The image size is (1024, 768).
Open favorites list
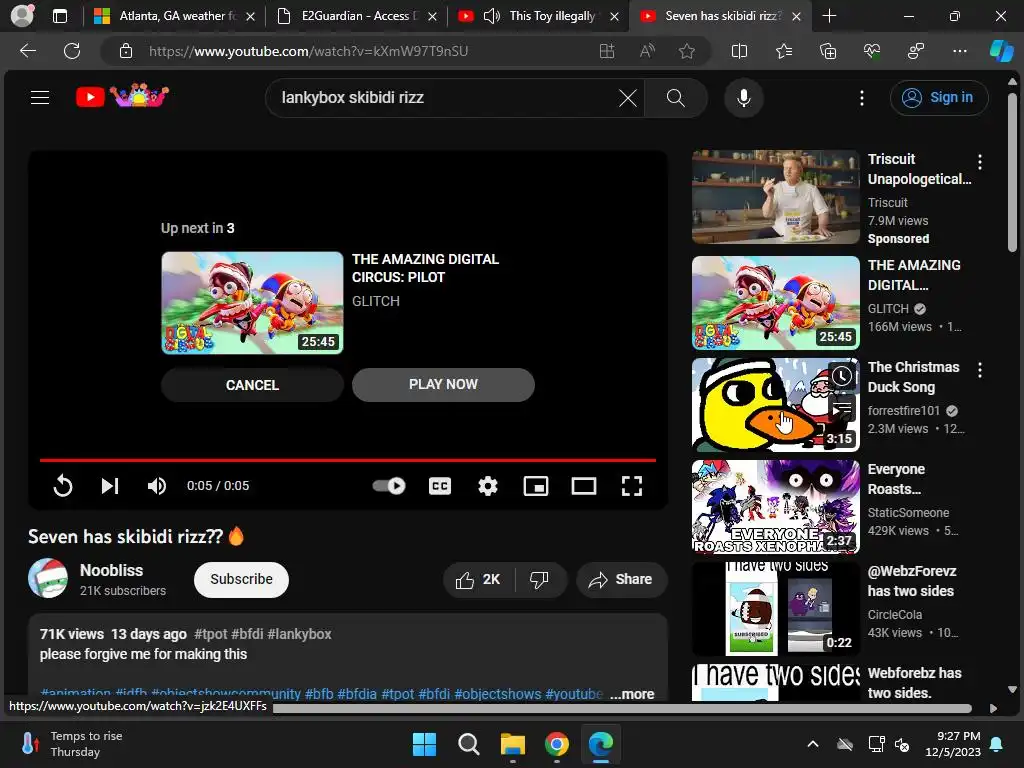tap(784, 51)
